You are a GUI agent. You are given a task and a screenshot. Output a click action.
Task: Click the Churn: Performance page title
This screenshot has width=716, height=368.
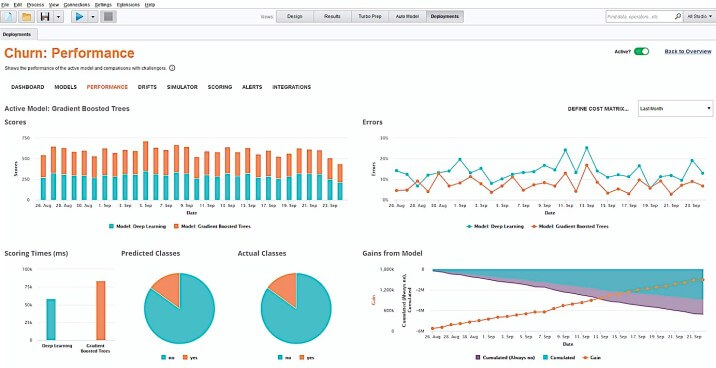(69, 53)
